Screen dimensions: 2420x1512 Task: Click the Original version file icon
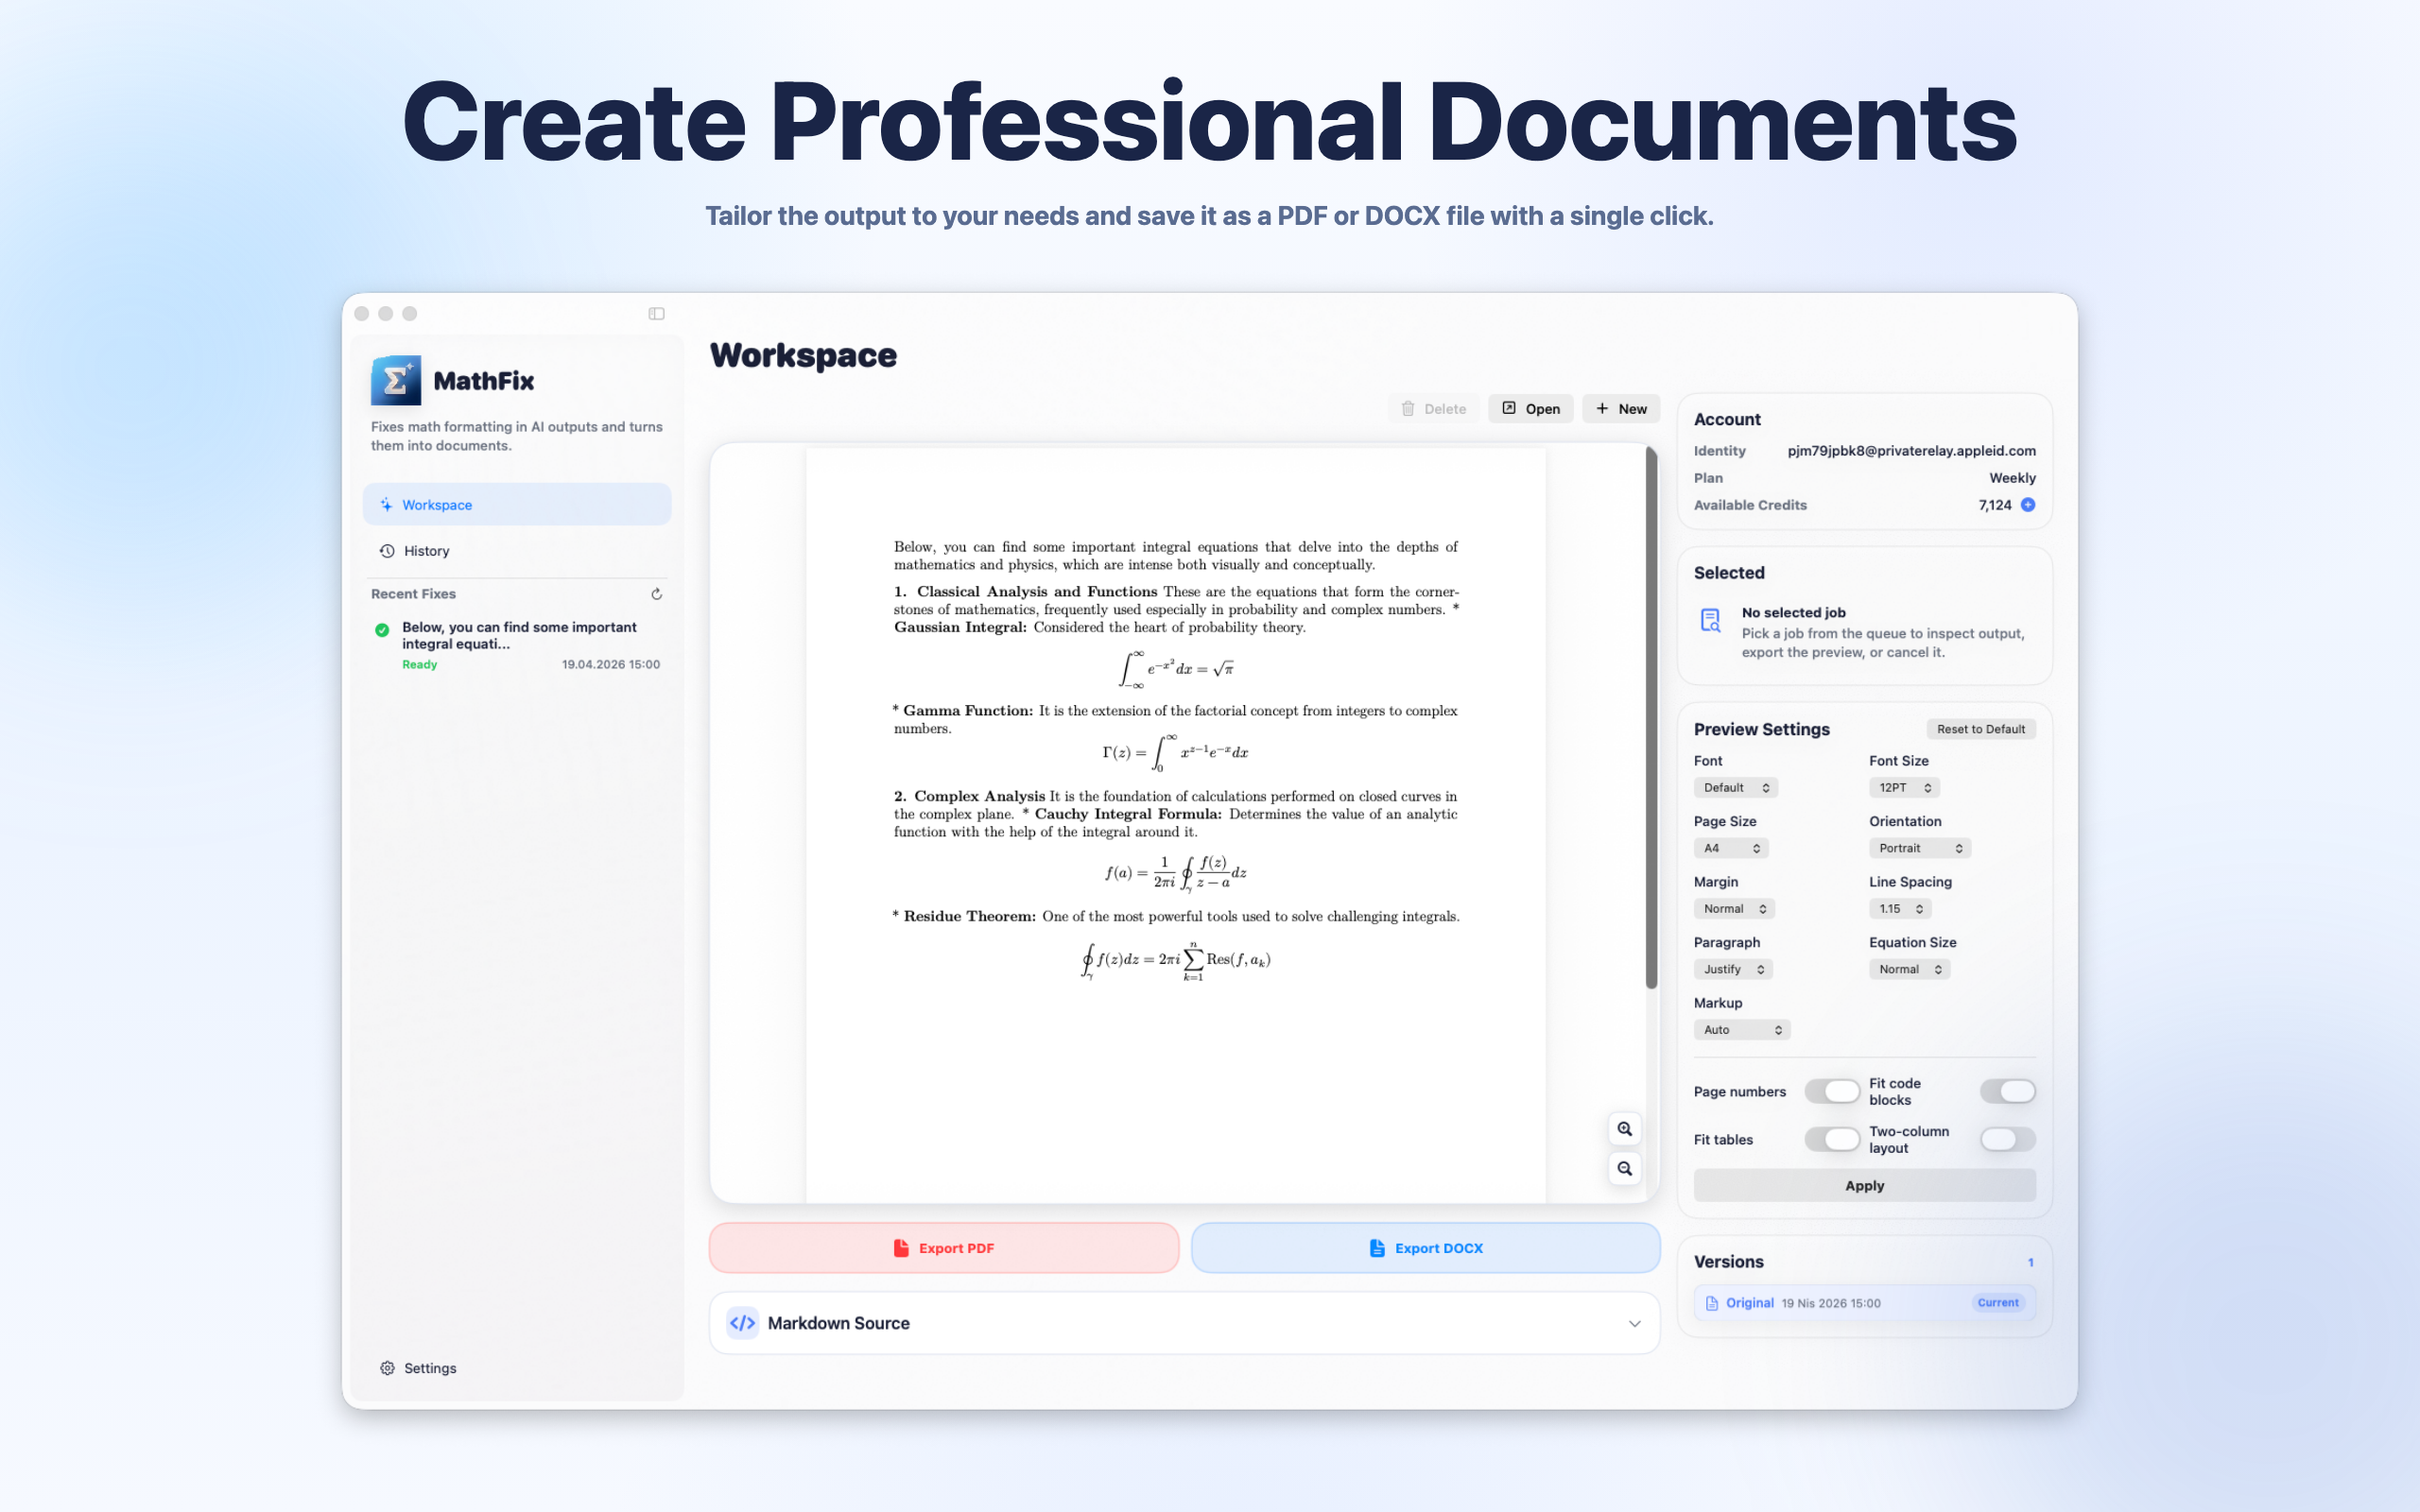coord(1712,1303)
